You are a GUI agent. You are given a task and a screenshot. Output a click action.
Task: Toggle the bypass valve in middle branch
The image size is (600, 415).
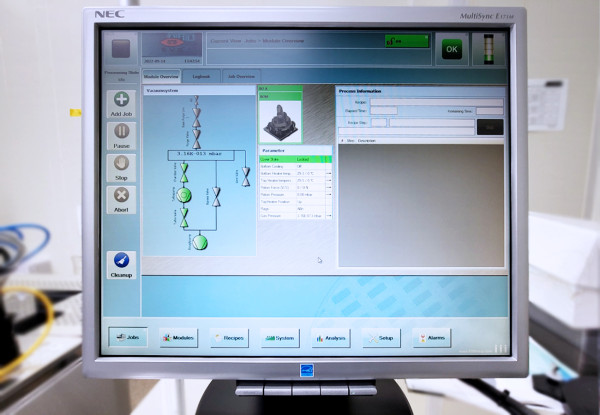pos(214,194)
